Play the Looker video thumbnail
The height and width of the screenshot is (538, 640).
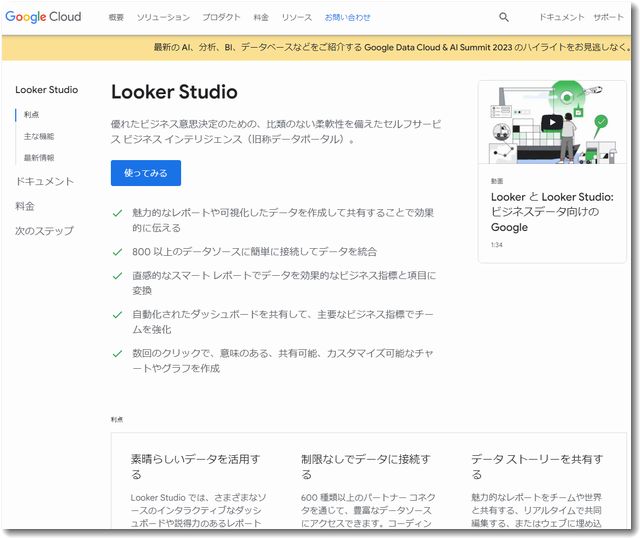coord(551,122)
